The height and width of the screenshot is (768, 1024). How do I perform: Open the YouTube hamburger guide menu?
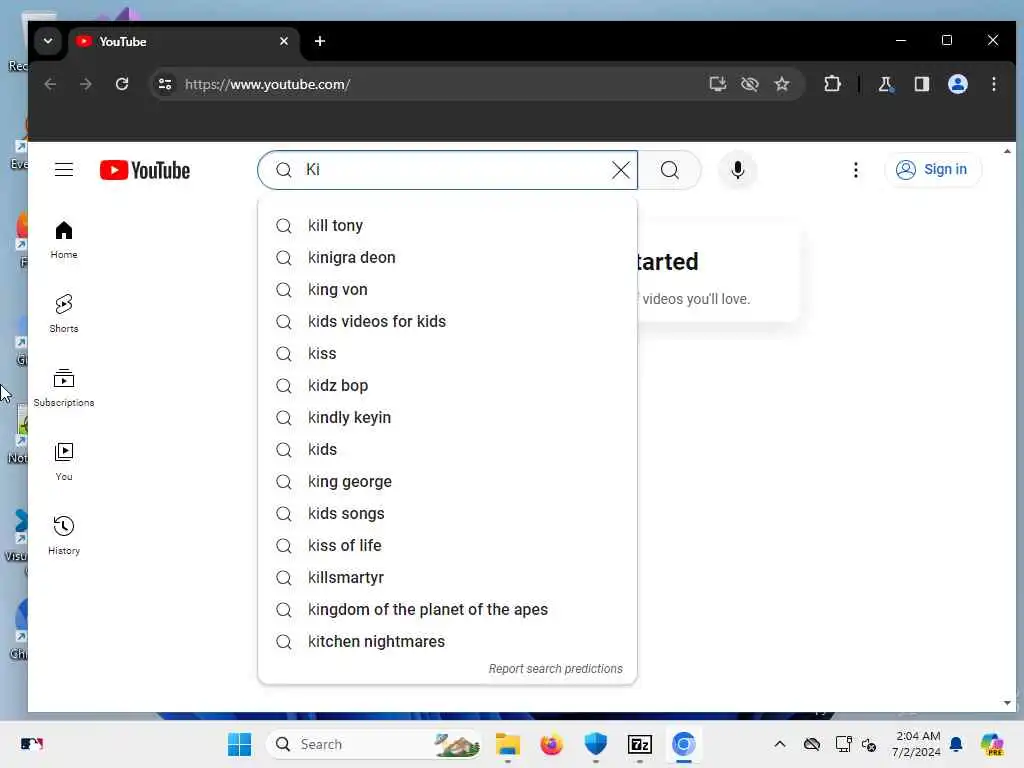click(64, 170)
